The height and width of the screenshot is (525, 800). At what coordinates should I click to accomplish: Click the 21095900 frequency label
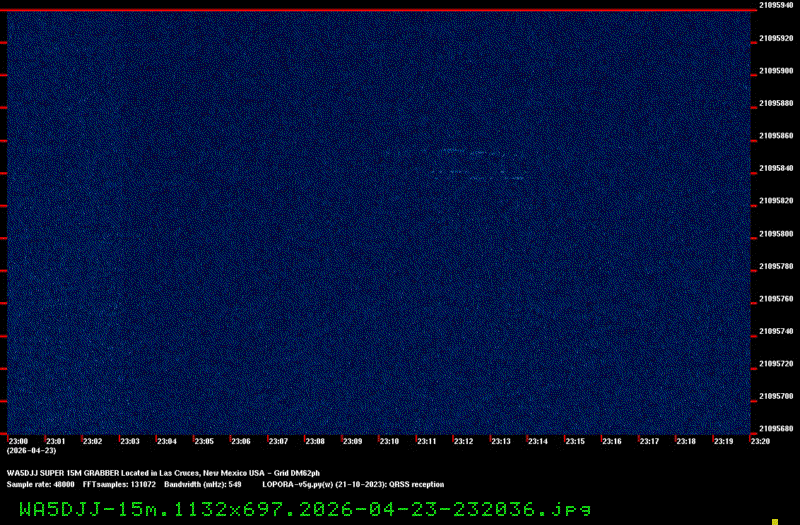[776, 71]
